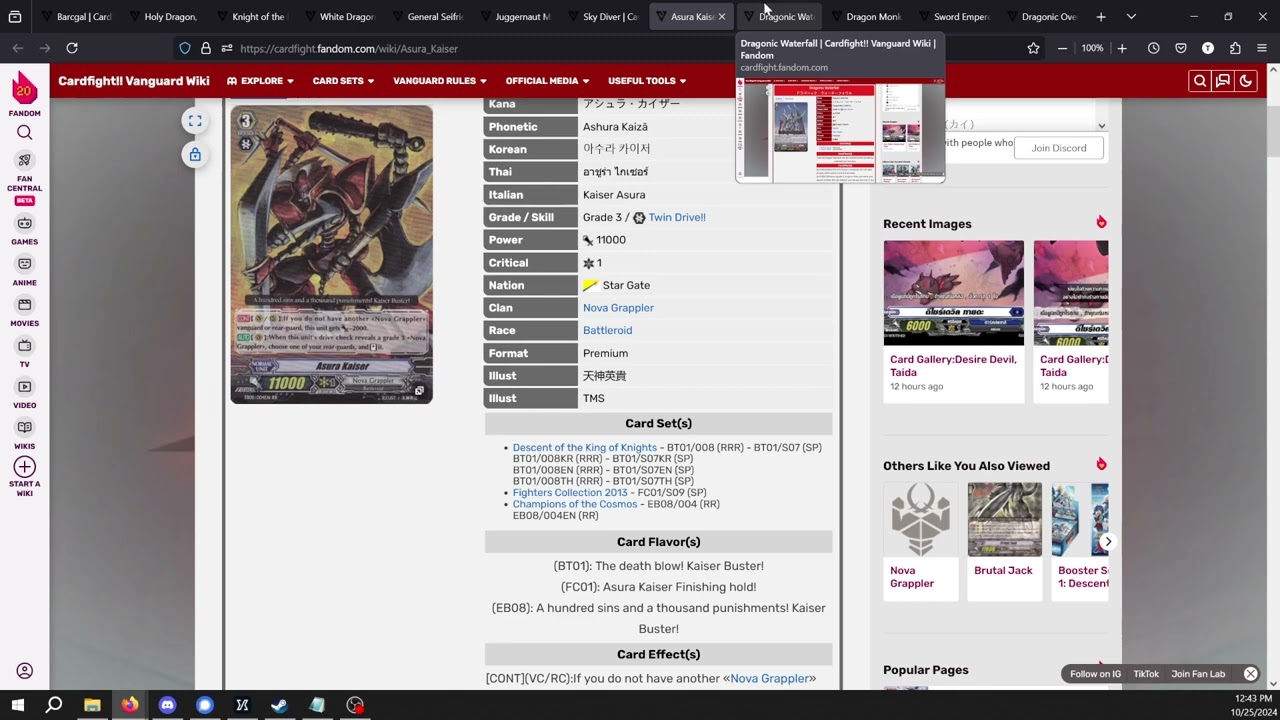Screen dimensions: 1280x720
Task: Open the wiki discussions icon in header
Action: click(x=1222, y=81)
